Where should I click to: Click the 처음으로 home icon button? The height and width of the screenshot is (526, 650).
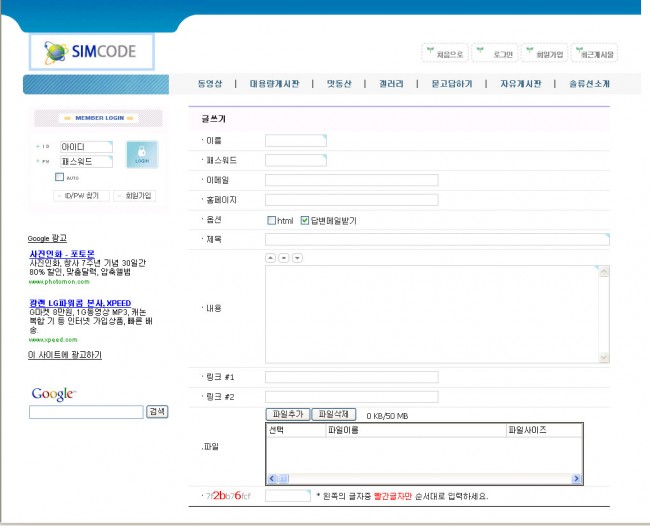point(442,53)
